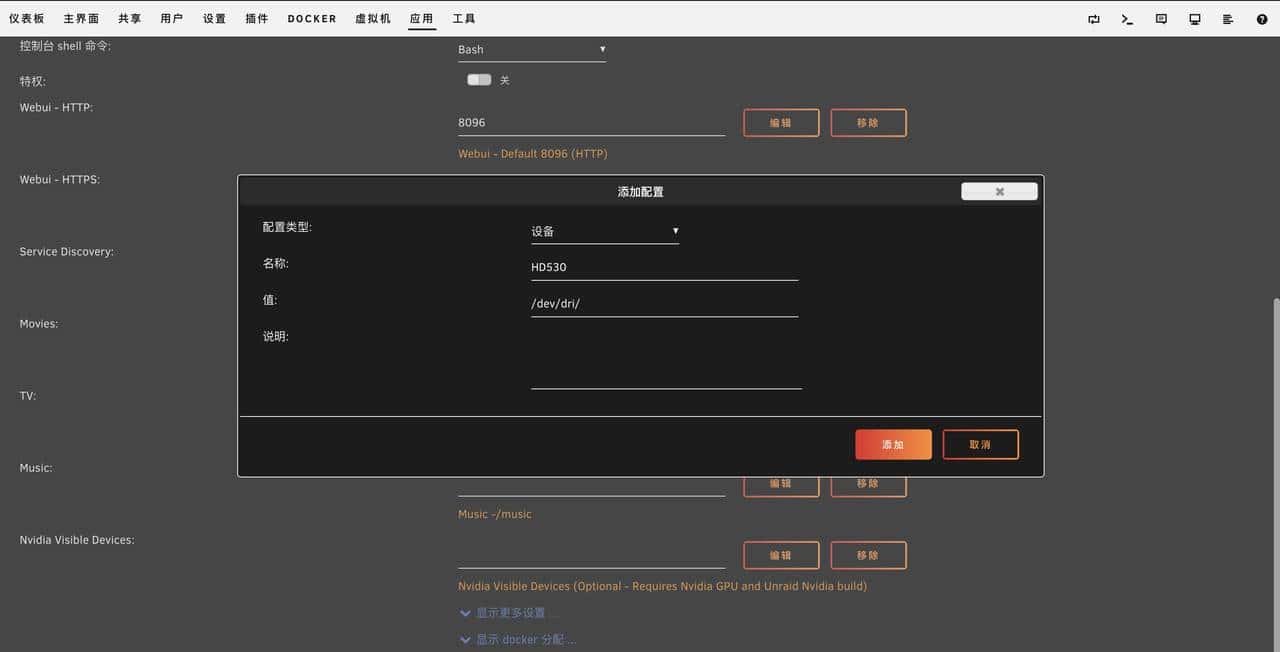
Task: Click 取消 to dismiss the dialog
Action: pyautogui.click(x=980, y=444)
